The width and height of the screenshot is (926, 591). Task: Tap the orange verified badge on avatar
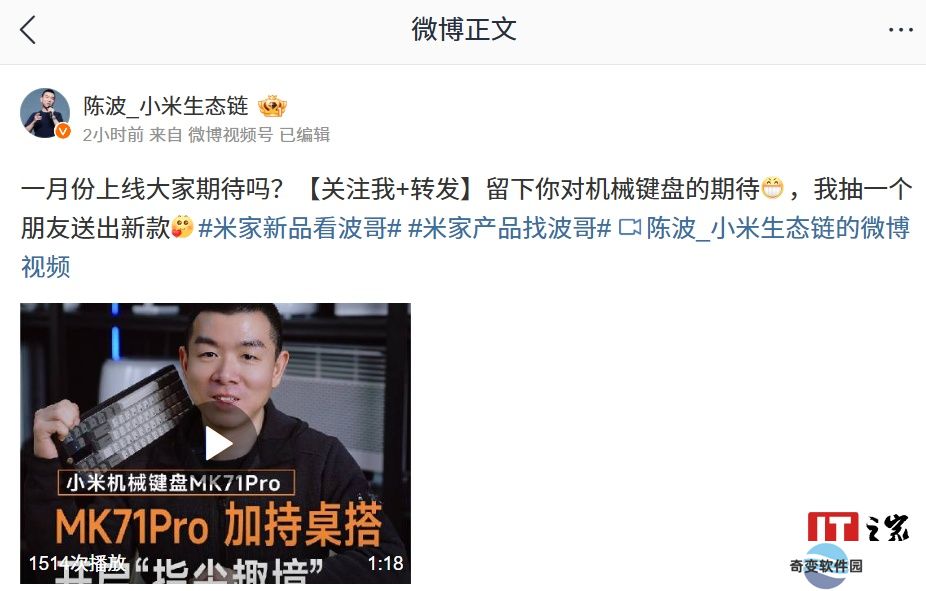point(63,131)
